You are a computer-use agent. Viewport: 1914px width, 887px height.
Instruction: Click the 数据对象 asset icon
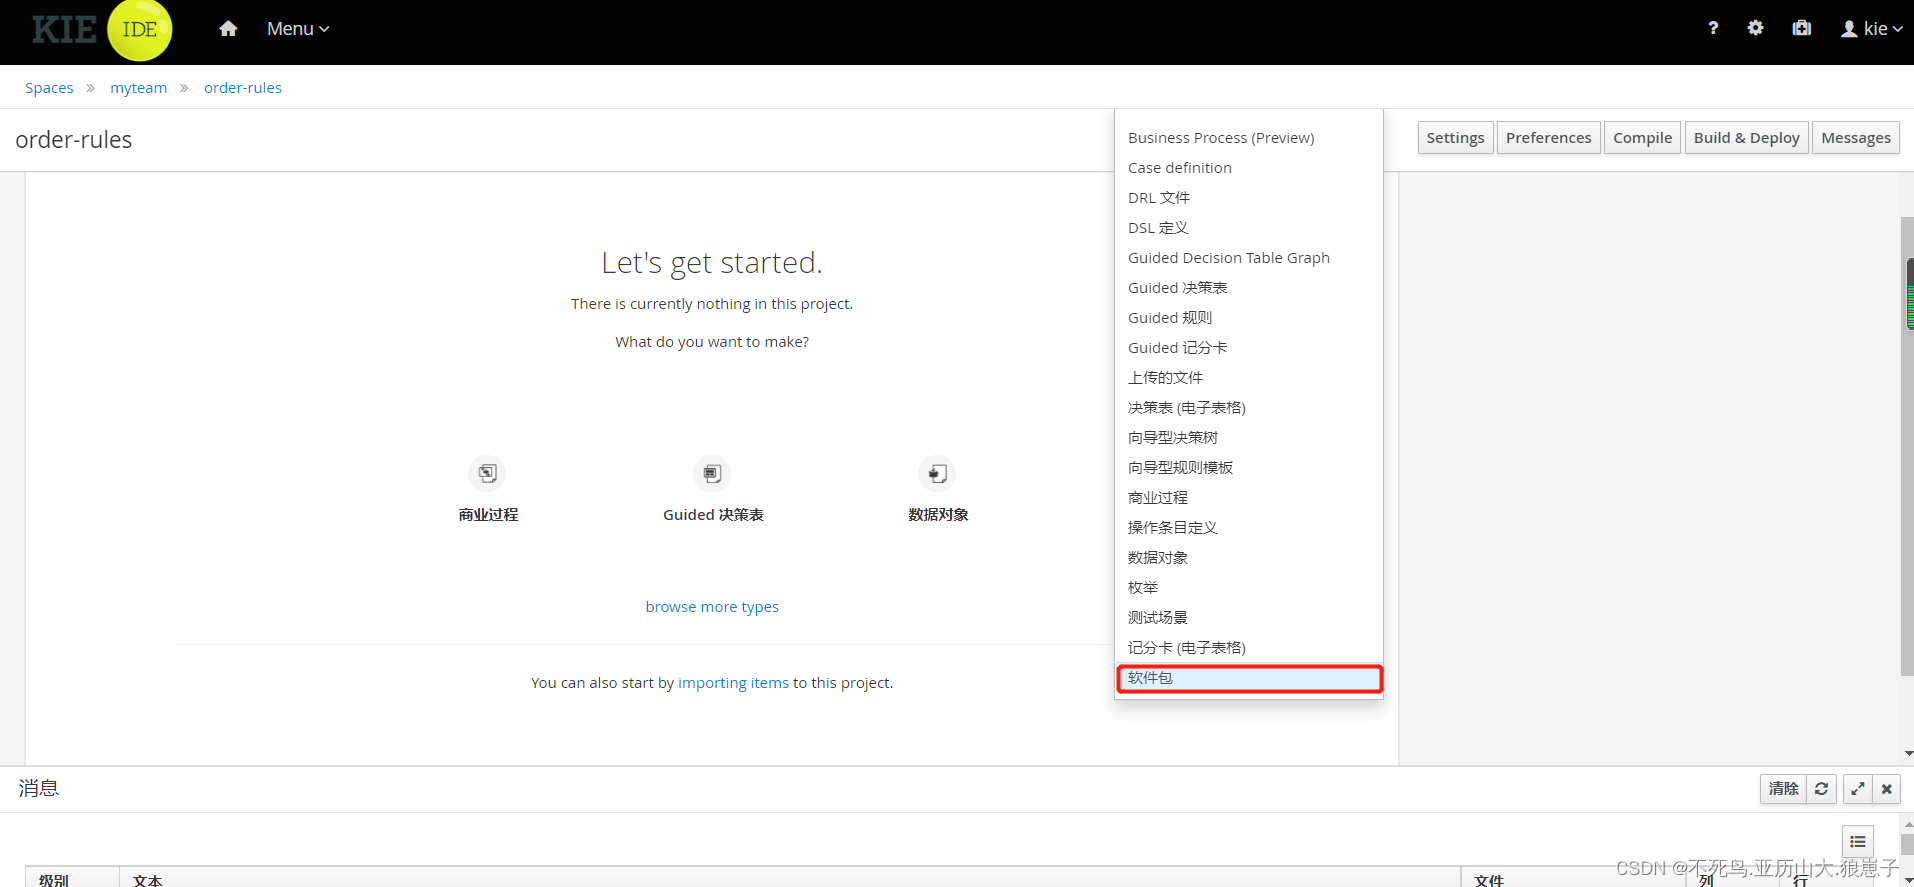pos(937,473)
